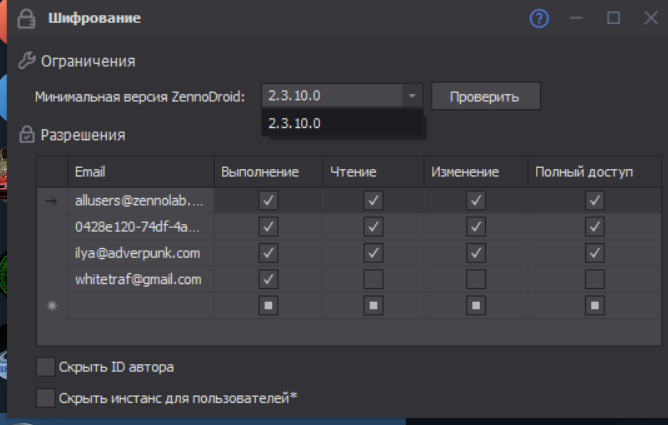Click the Проверить button
Viewport: 668px width, 425px height.
(485, 96)
